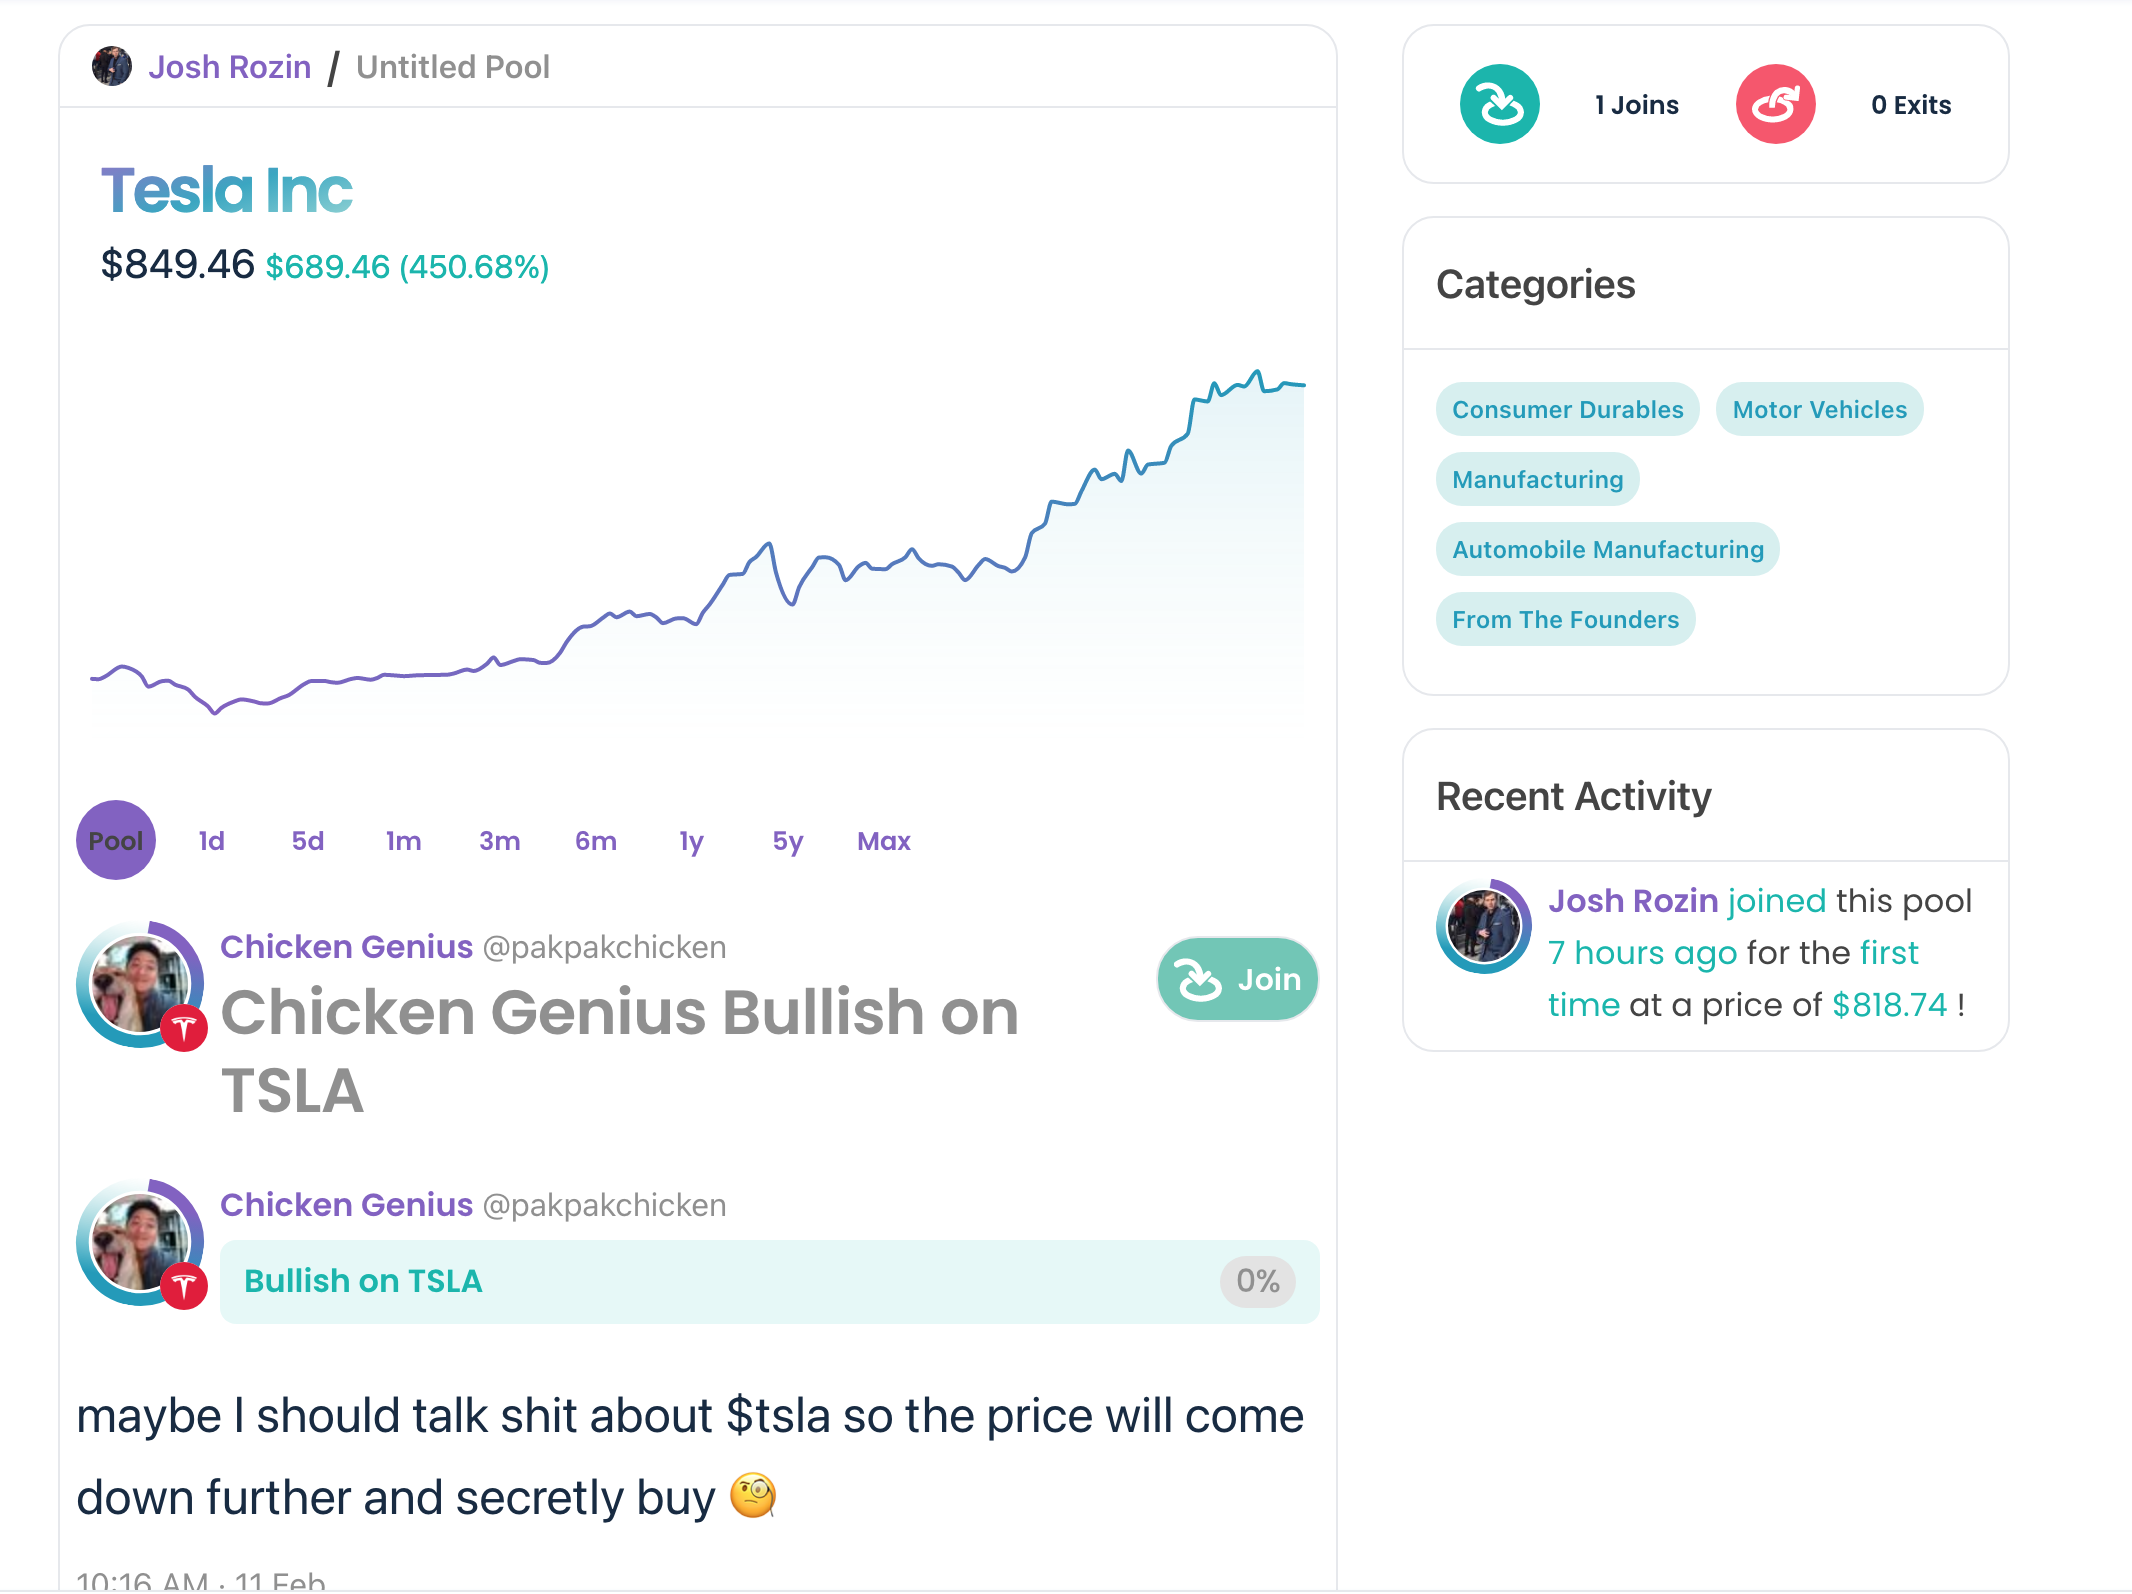The width and height of the screenshot is (2132, 1594).
Task: Show the 6m chart range
Action: (595, 841)
